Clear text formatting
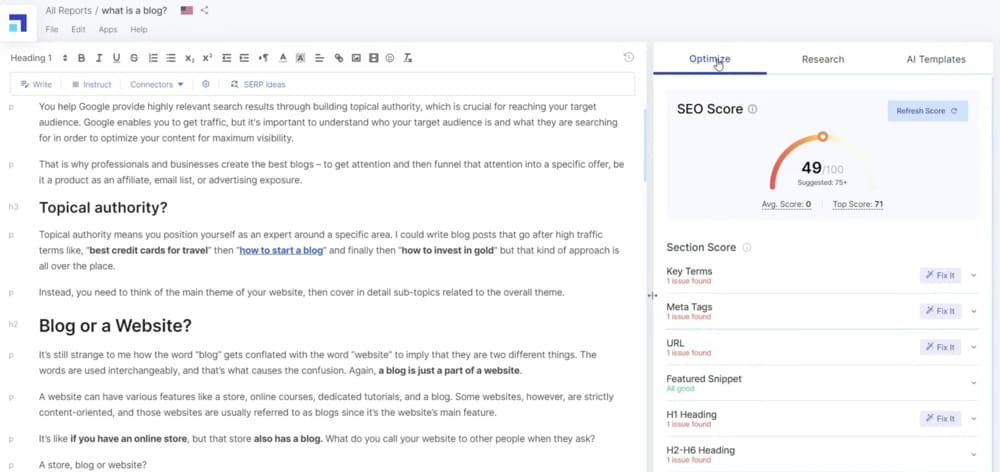 [408, 58]
